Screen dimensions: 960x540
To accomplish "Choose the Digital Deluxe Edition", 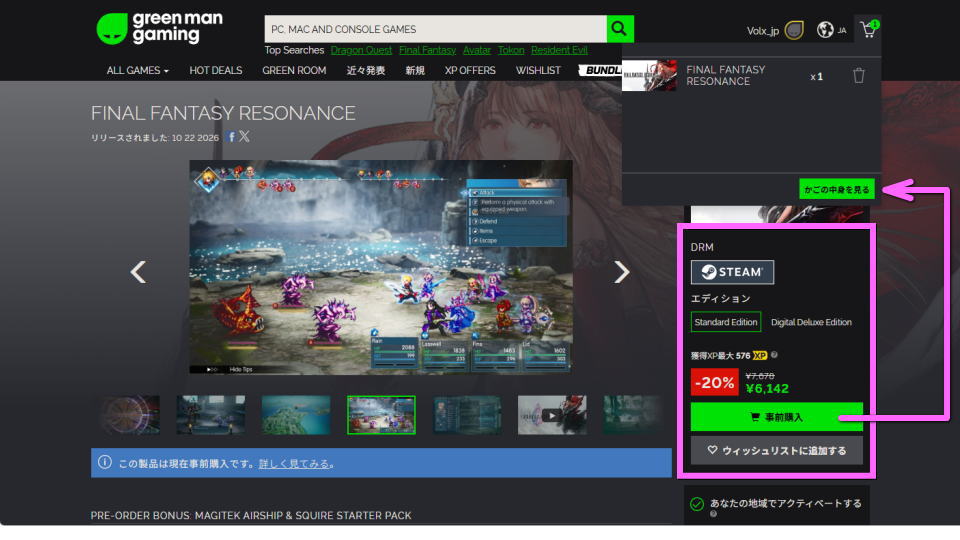I will [811, 322].
